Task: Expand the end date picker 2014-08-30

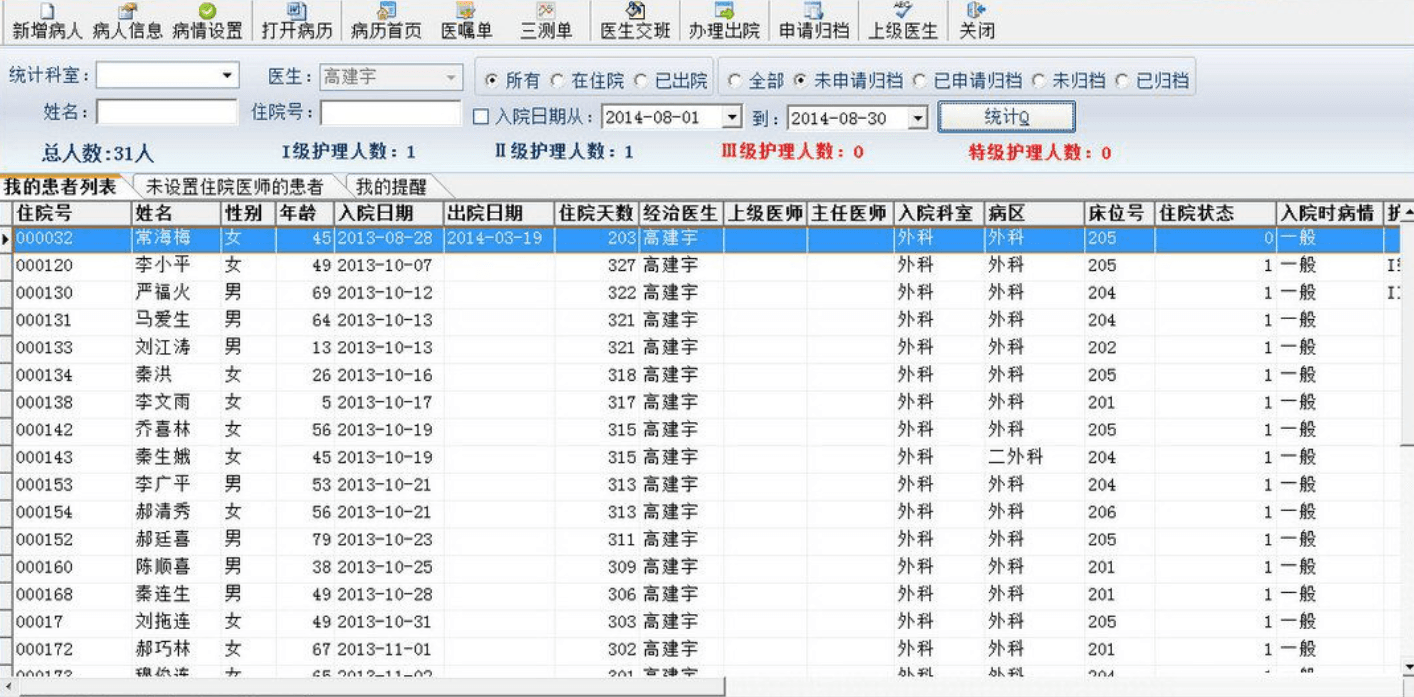Action: [919, 117]
